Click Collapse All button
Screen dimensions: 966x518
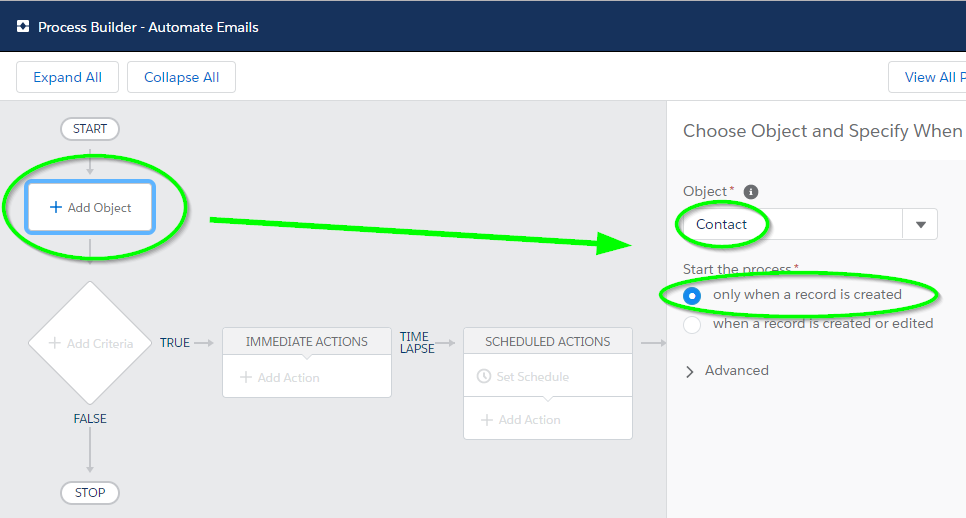point(181,77)
